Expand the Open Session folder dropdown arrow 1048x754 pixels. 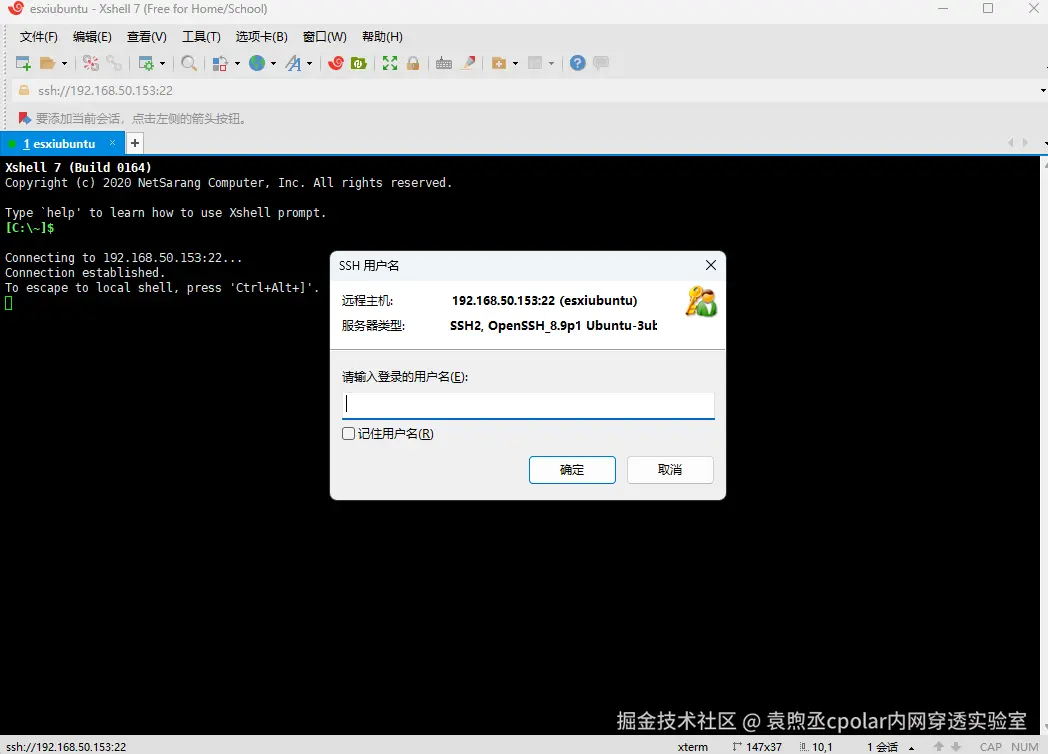[x=64, y=64]
